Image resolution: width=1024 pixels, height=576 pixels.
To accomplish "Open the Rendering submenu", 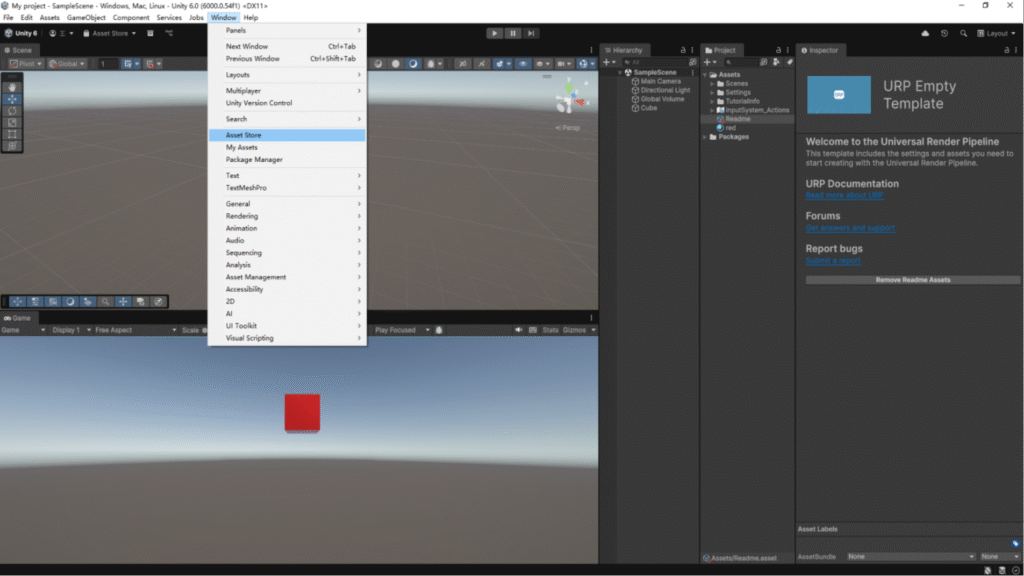I will click(287, 216).
